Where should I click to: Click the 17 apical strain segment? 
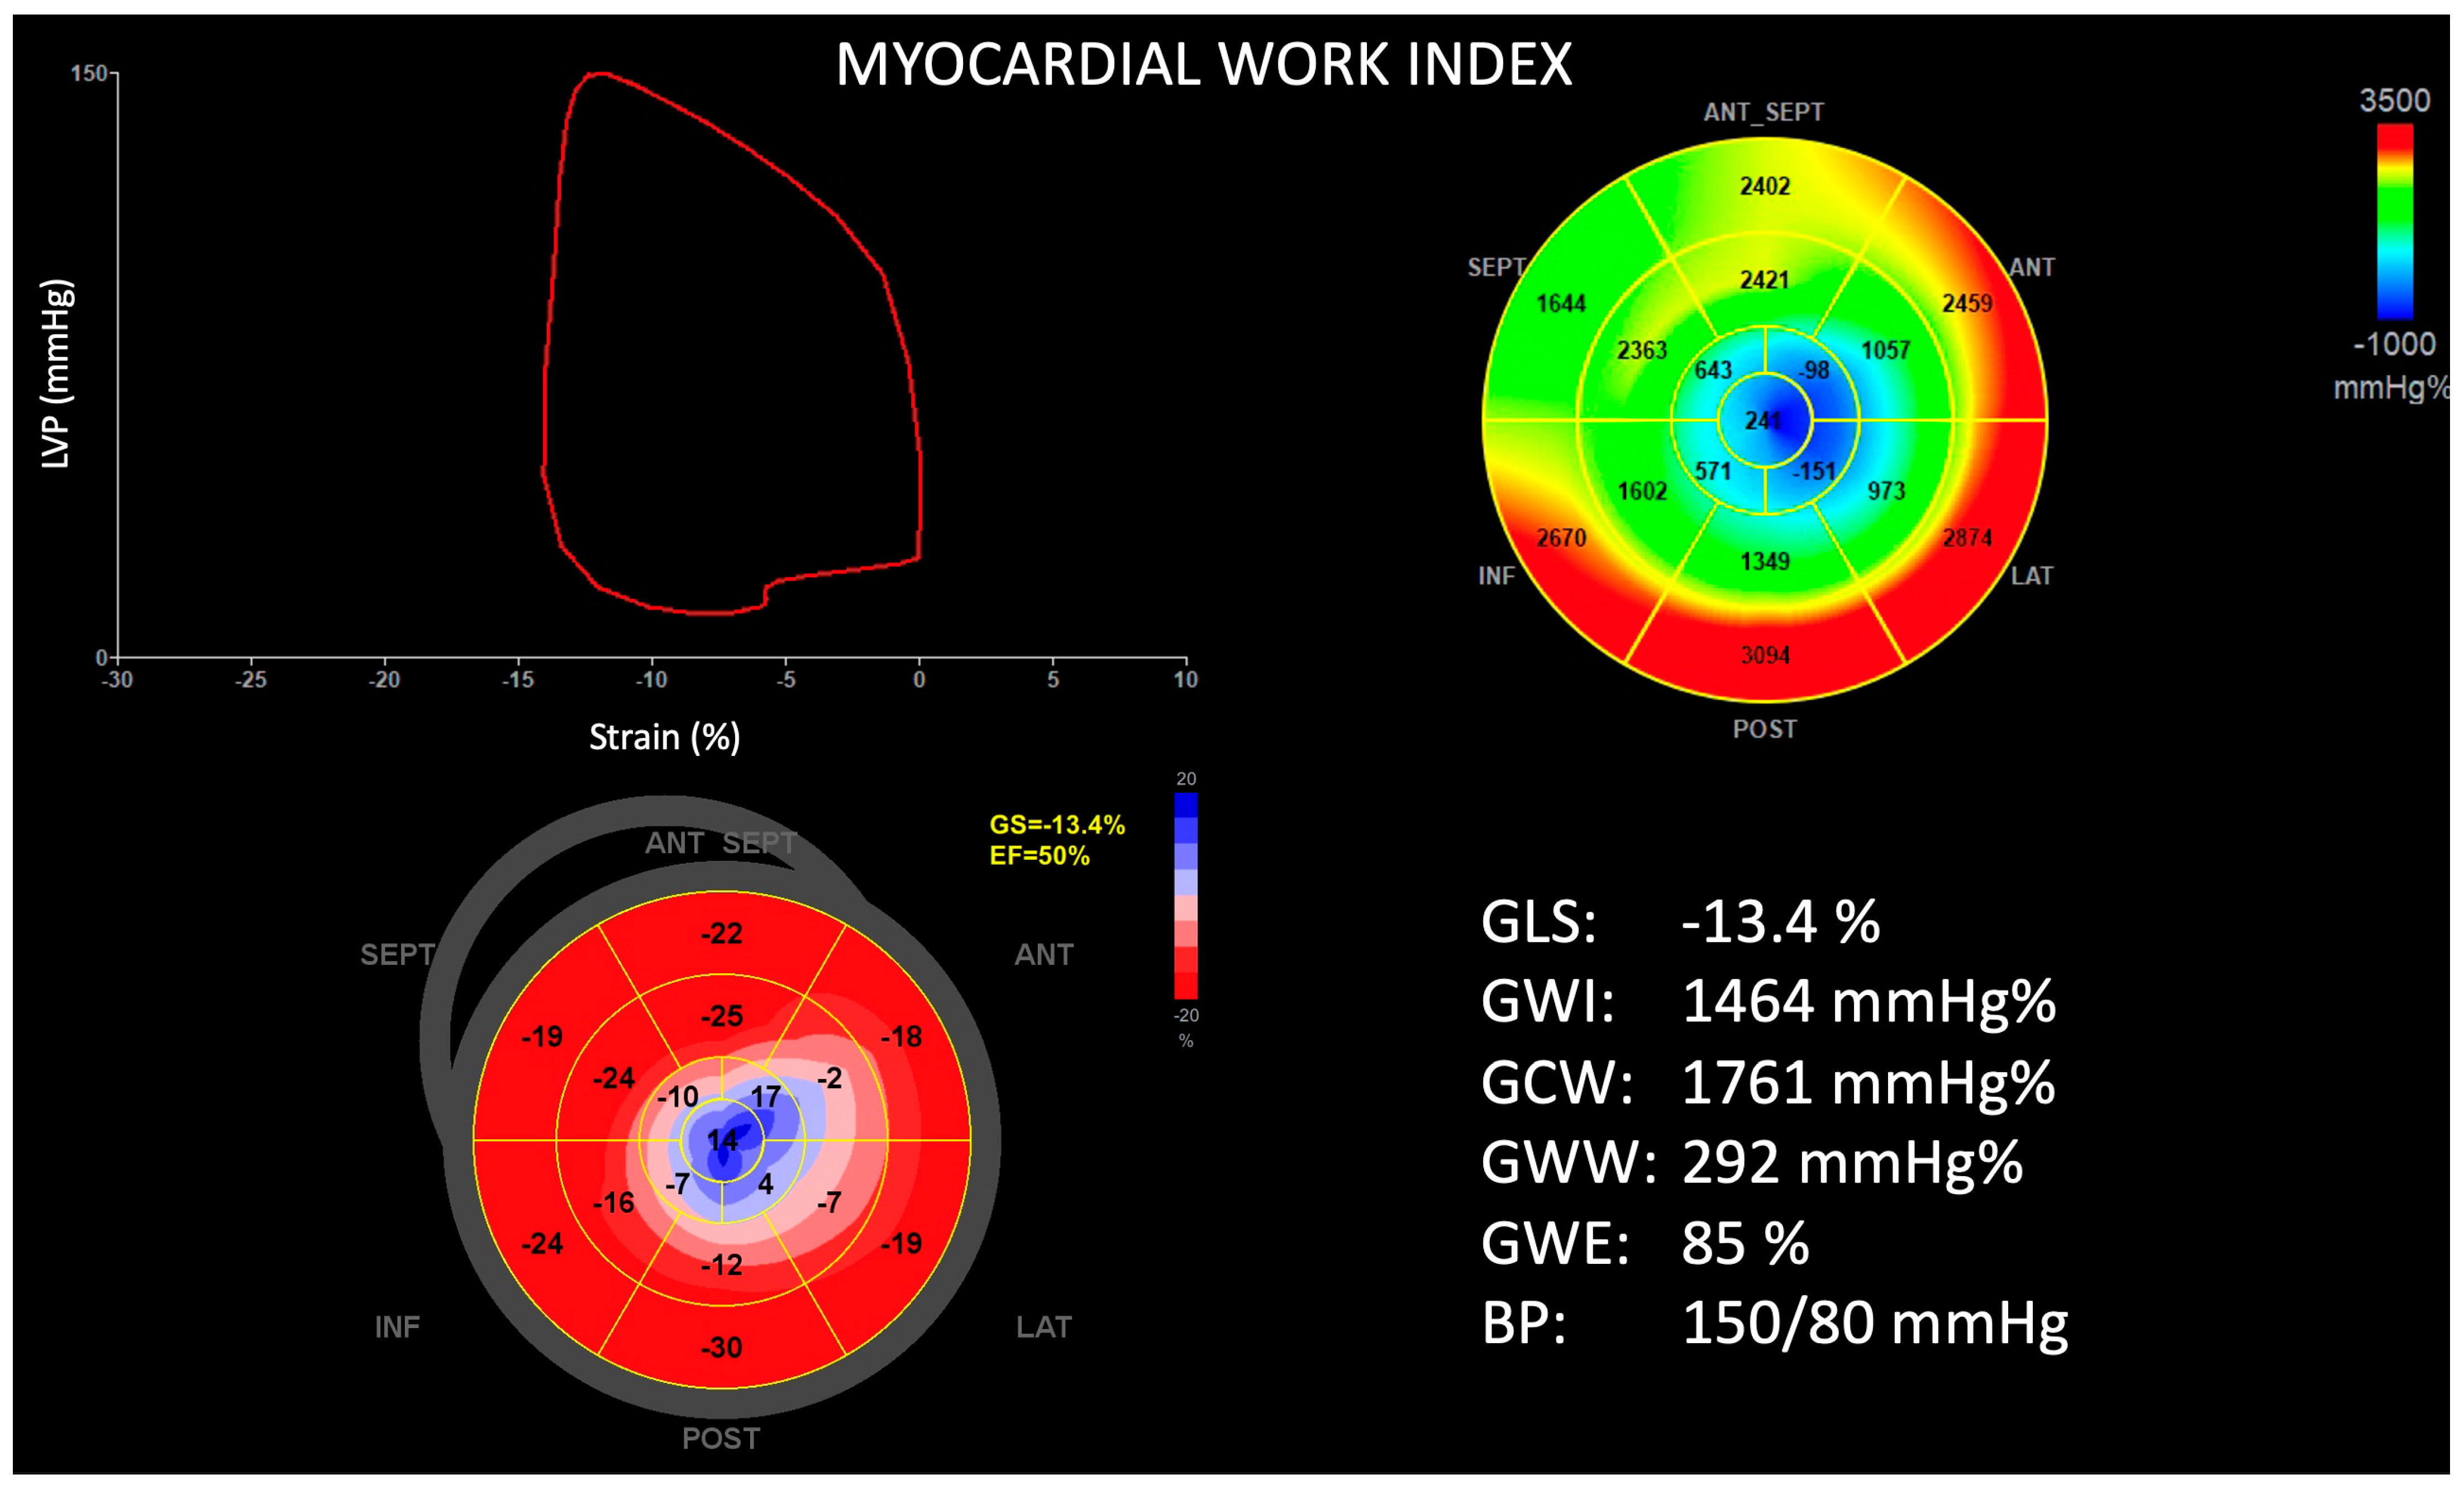click(x=765, y=1097)
